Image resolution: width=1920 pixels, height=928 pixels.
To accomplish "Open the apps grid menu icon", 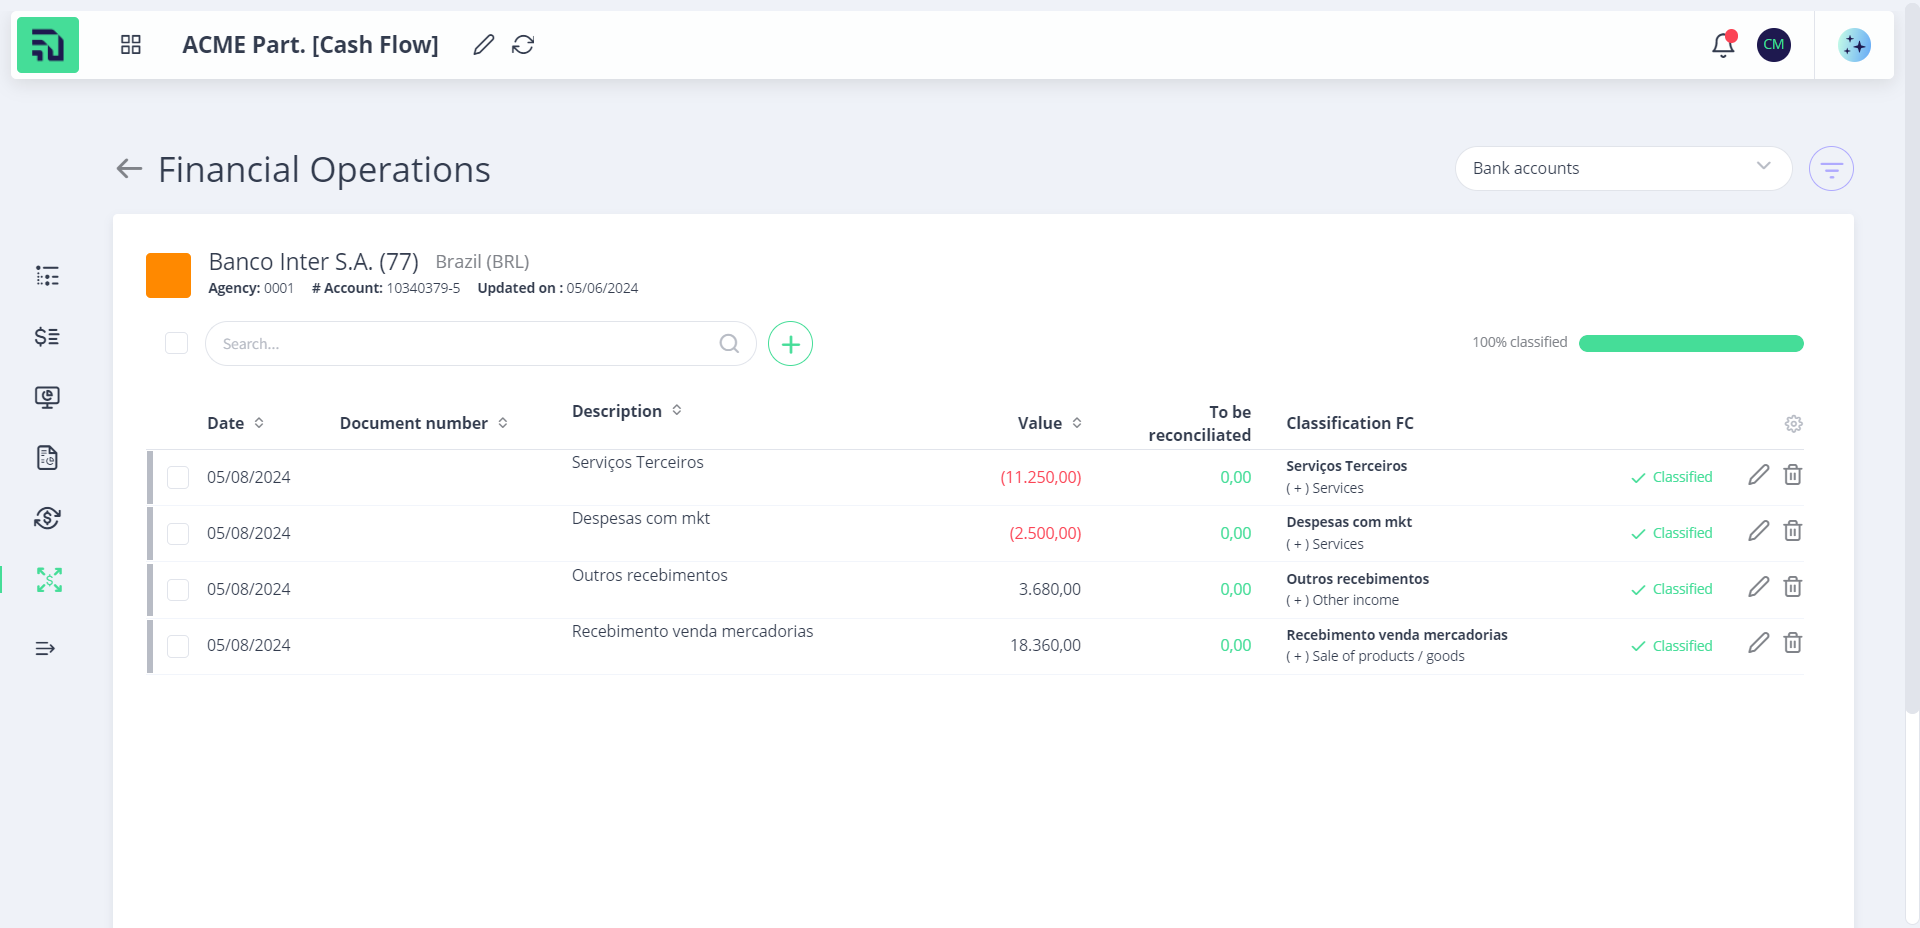I will [x=131, y=45].
